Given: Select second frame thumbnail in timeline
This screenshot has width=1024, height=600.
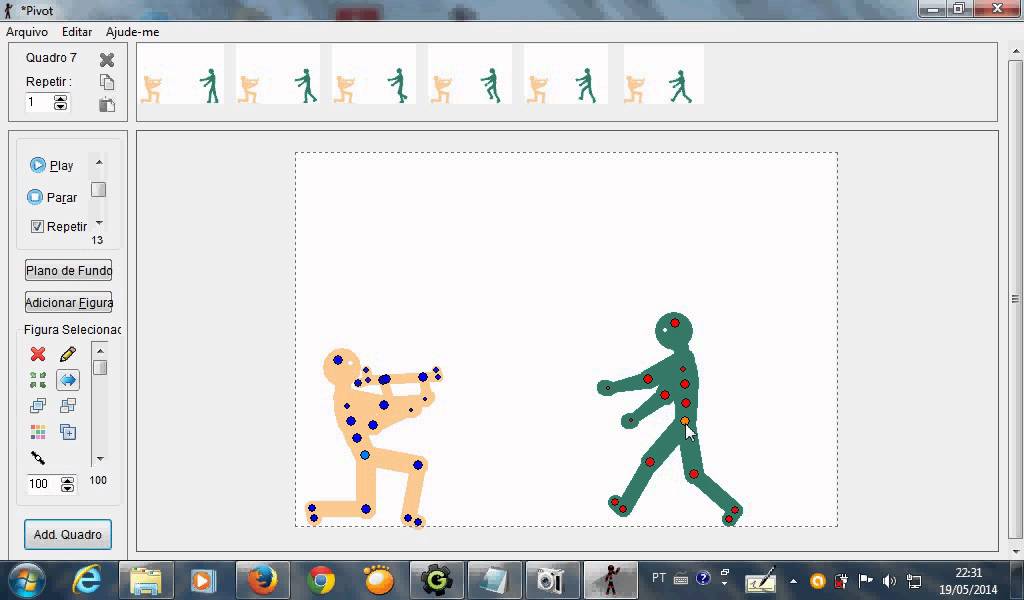Looking at the screenshot, I should (x=278, y=74).
